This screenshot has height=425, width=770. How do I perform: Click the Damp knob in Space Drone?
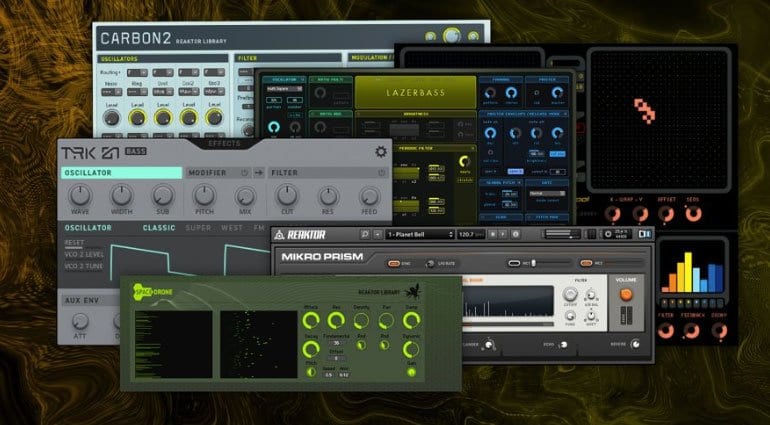click(x=411, y=320)
